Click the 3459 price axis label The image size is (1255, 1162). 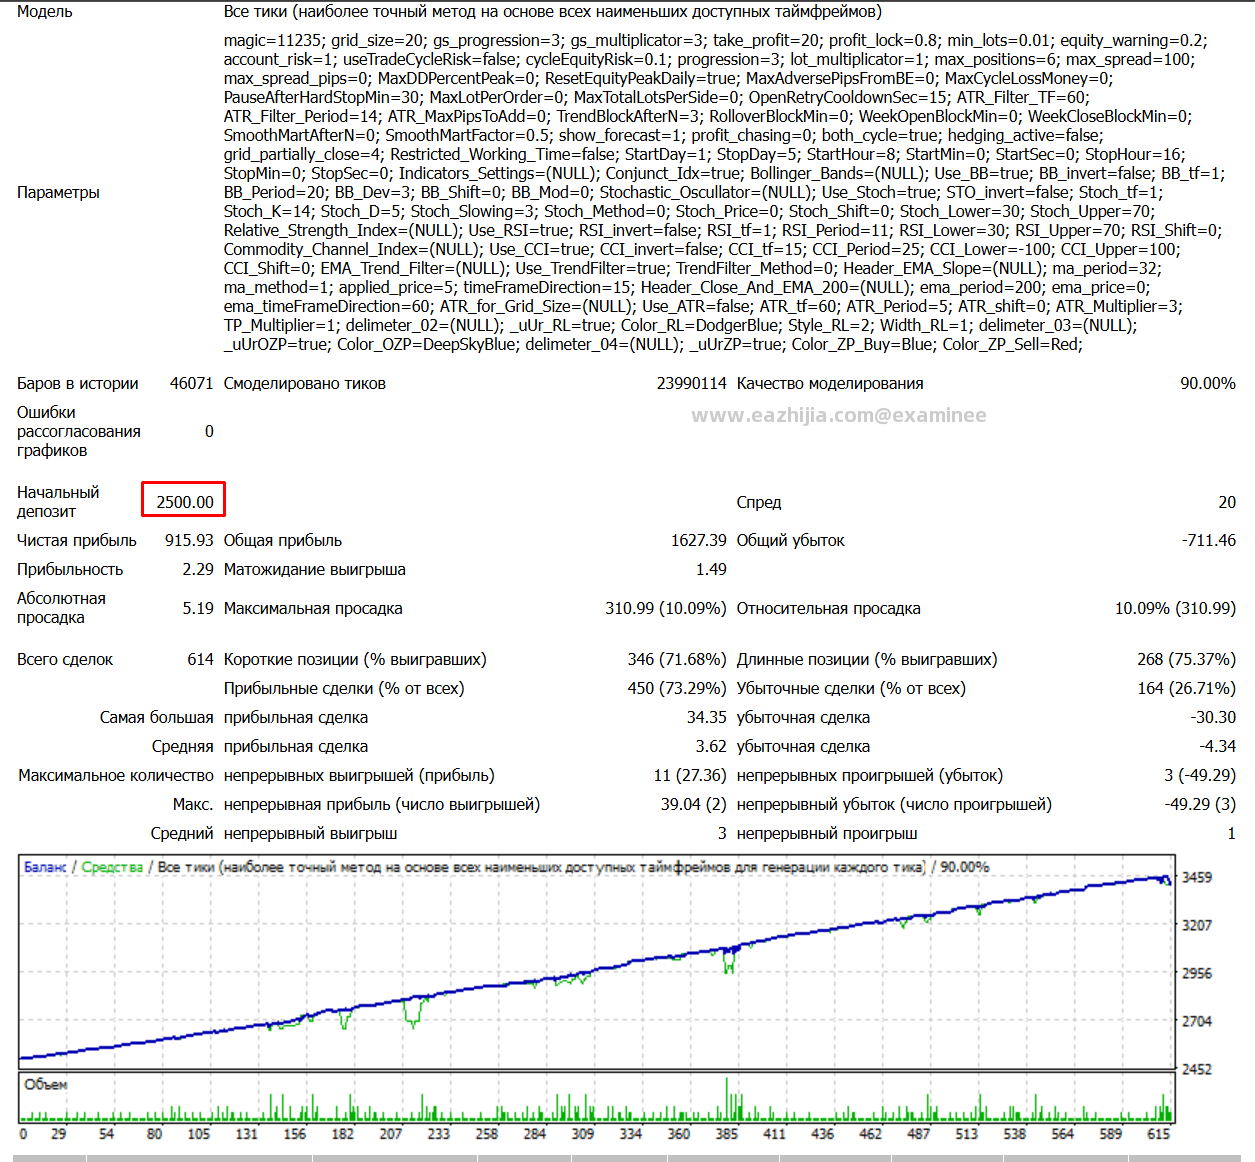click(x=1197, y=877)
